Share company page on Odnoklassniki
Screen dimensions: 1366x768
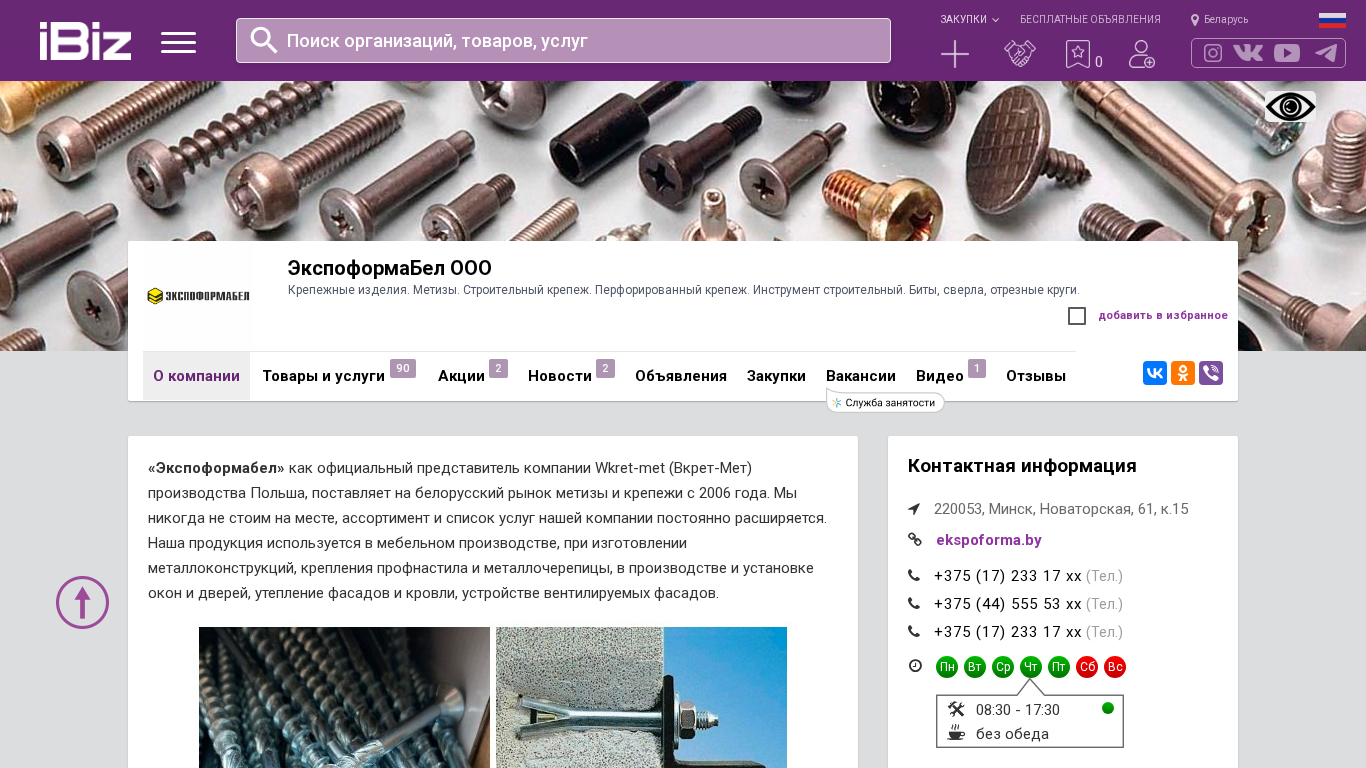[x=1183, y=373]
